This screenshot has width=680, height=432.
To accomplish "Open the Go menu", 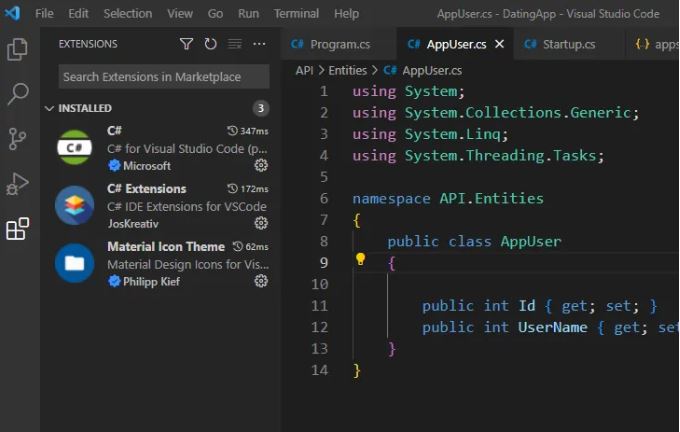I will (x=215, y=13).
